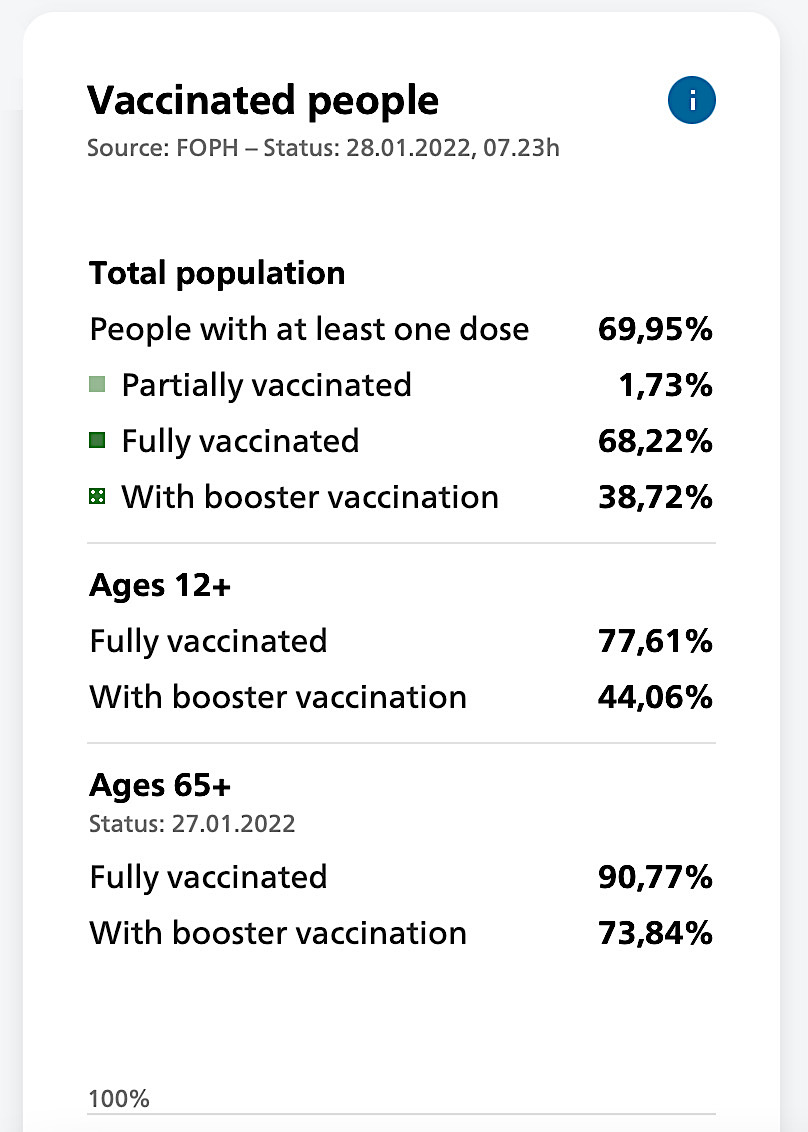The image size is (808, 1132).
Task: Click the 68,22% fully vaccinated value
Action: (x=655, y=441)
